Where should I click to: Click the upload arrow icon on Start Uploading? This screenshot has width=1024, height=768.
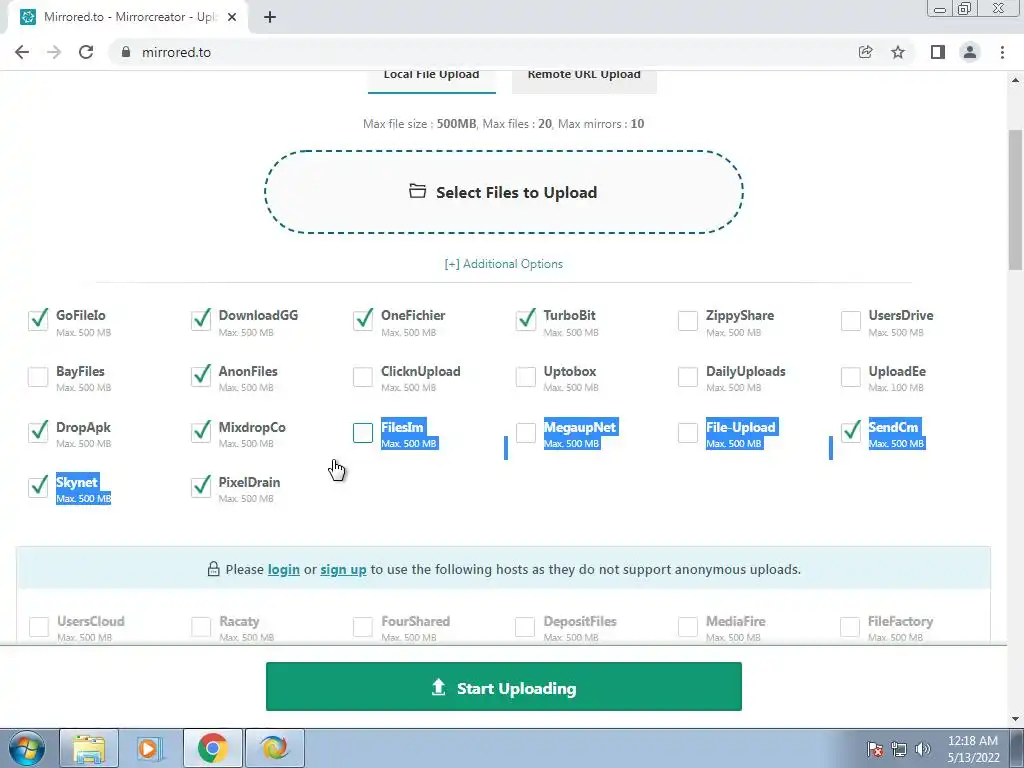(x=439, y=687)
